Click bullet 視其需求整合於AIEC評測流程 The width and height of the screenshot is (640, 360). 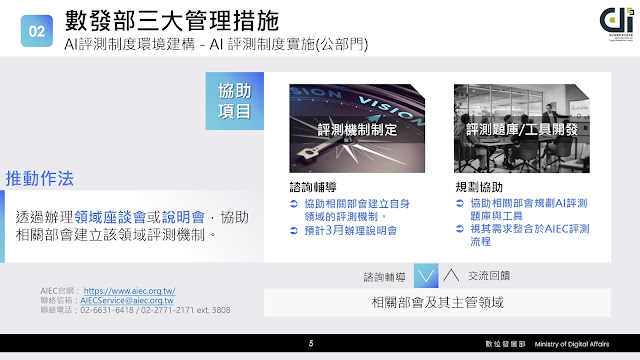[x=530, y=235]
